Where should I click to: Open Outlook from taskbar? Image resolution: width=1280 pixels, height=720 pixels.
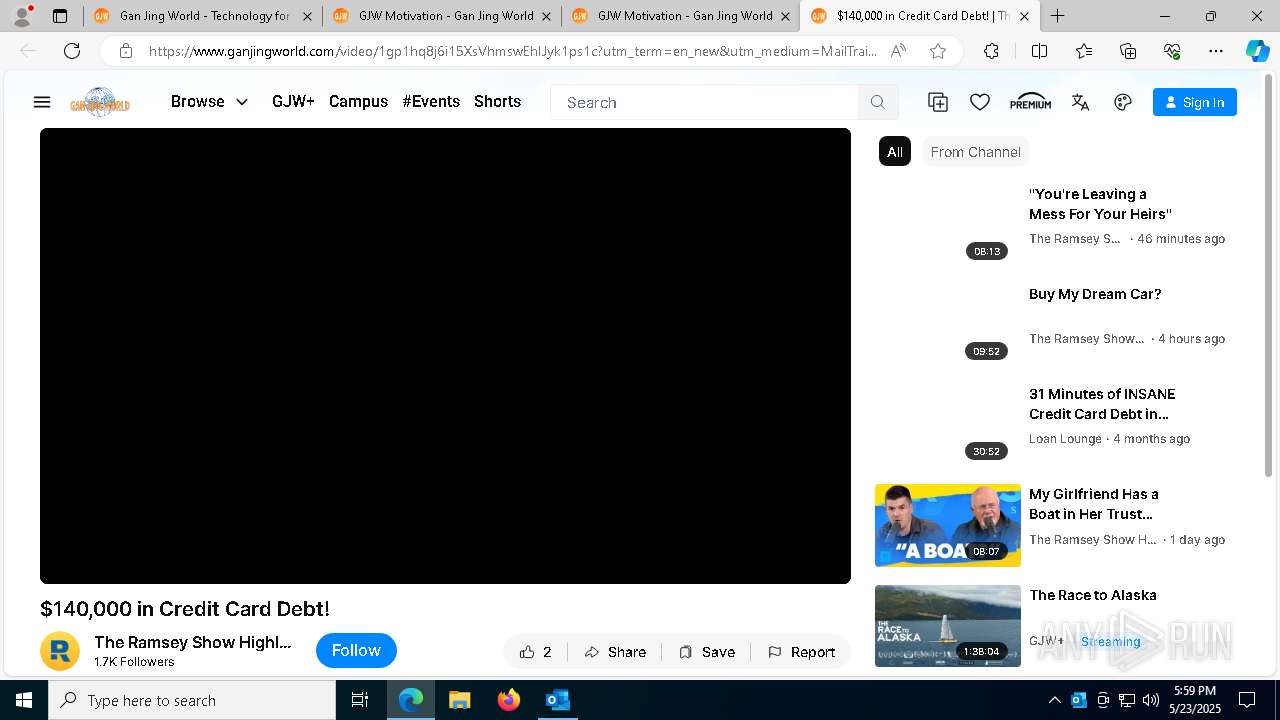coord(557,700)
